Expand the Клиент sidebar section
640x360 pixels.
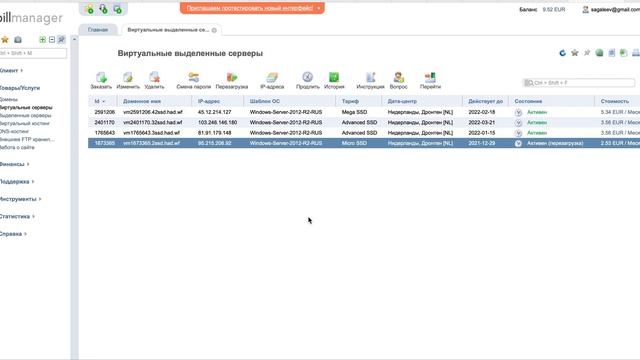(x=11, y=71)
